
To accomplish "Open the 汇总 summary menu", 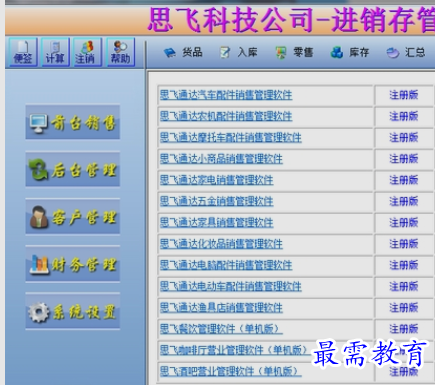I will coord(406,53).
